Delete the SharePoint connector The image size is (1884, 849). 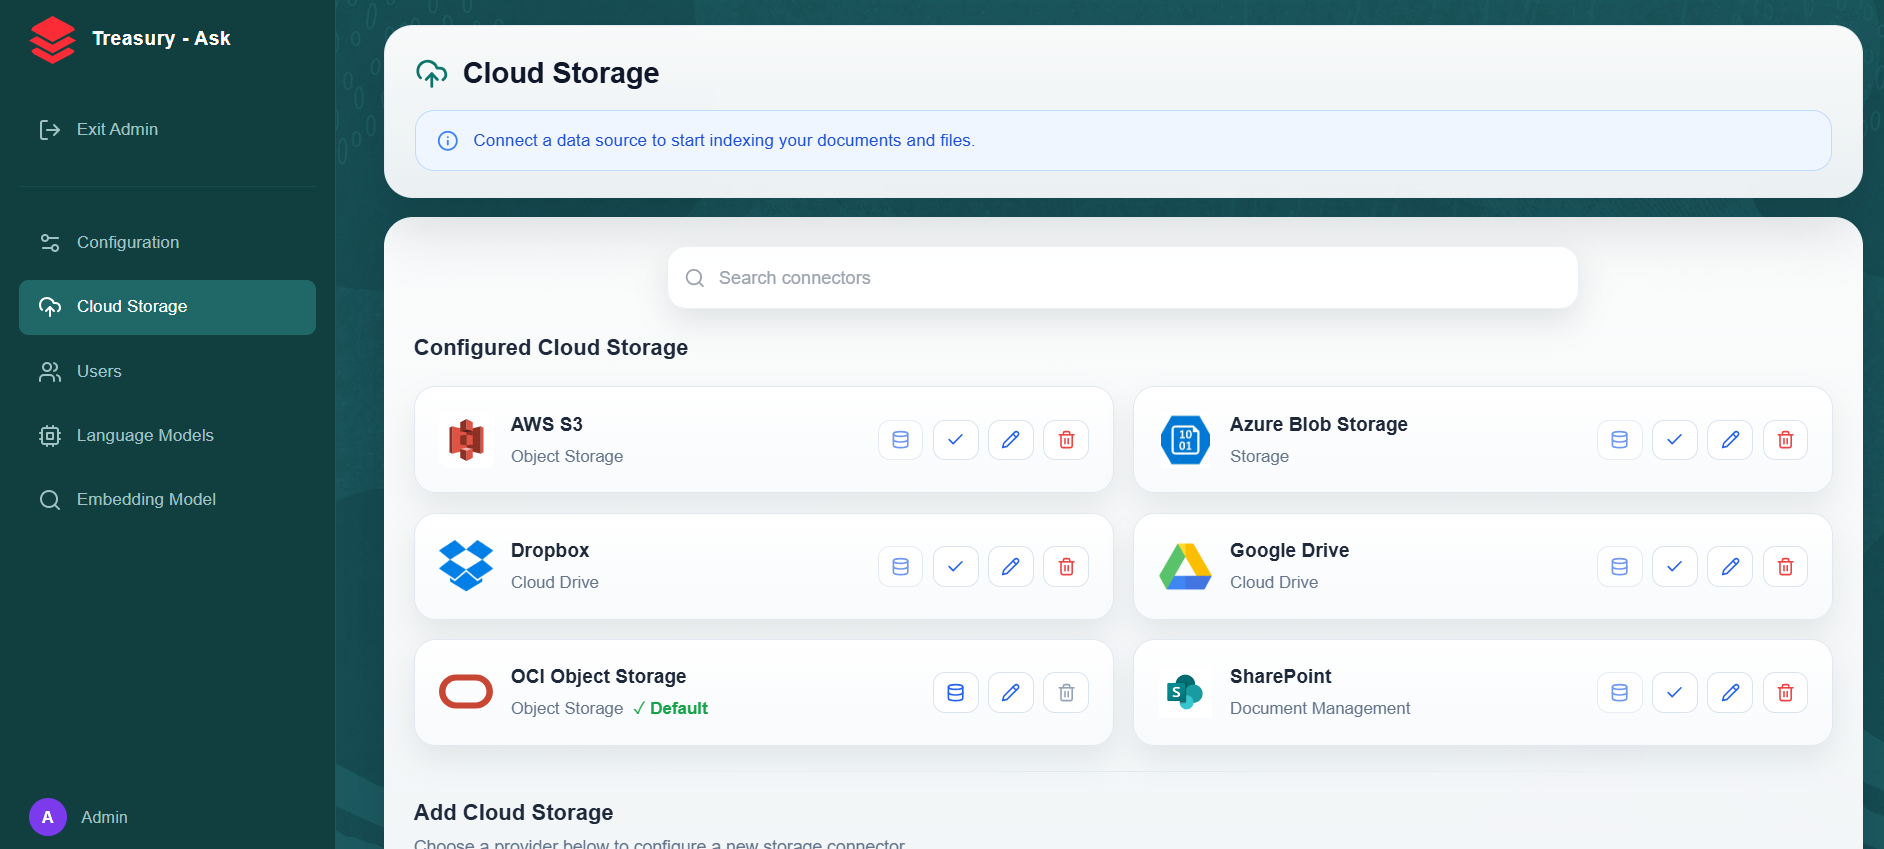[1785, 693]
